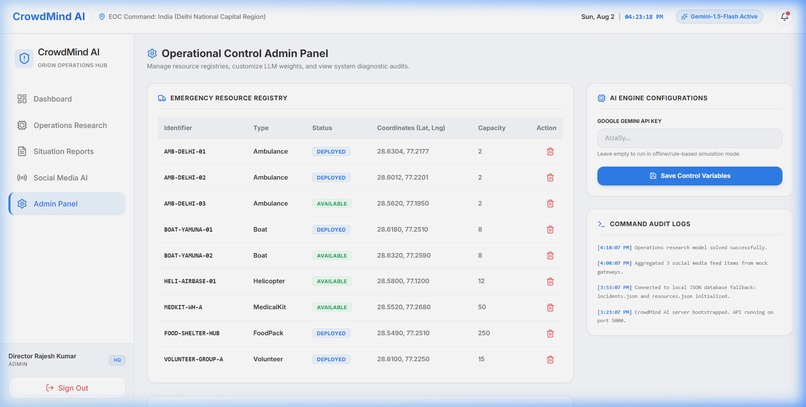The height and width of the screenshot is (407, 806).
Task: Click the FoodPack type cell
Action: tap(268, 333)
